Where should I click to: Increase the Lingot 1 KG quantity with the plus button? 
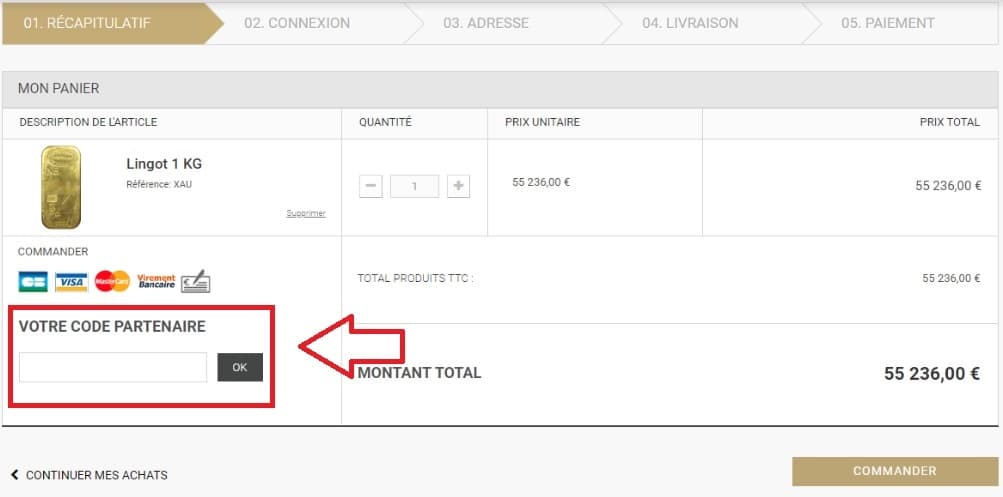click(458, 186)
